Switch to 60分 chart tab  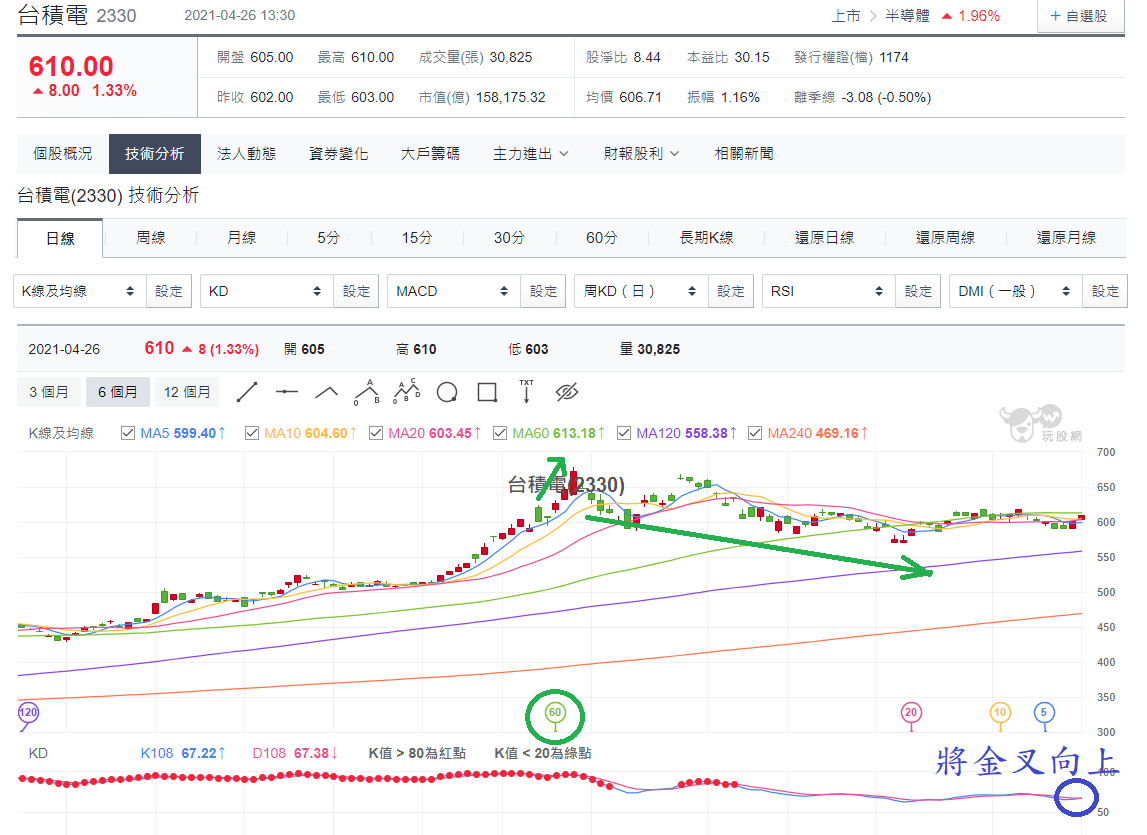(x=601, y=238)
